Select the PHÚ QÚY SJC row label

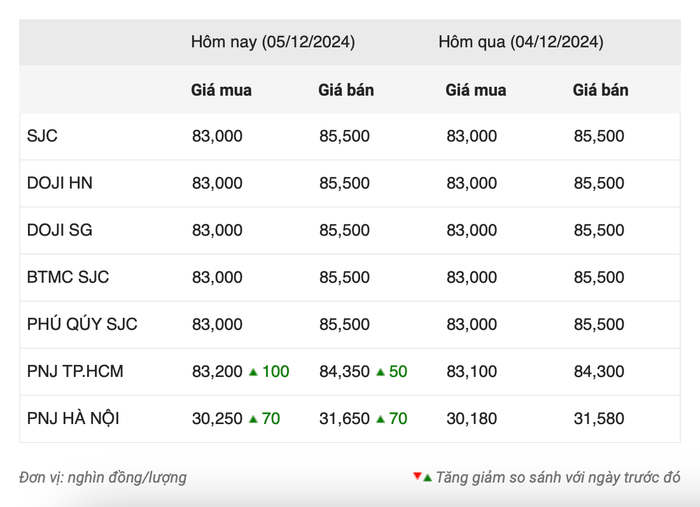coord(82,324)
